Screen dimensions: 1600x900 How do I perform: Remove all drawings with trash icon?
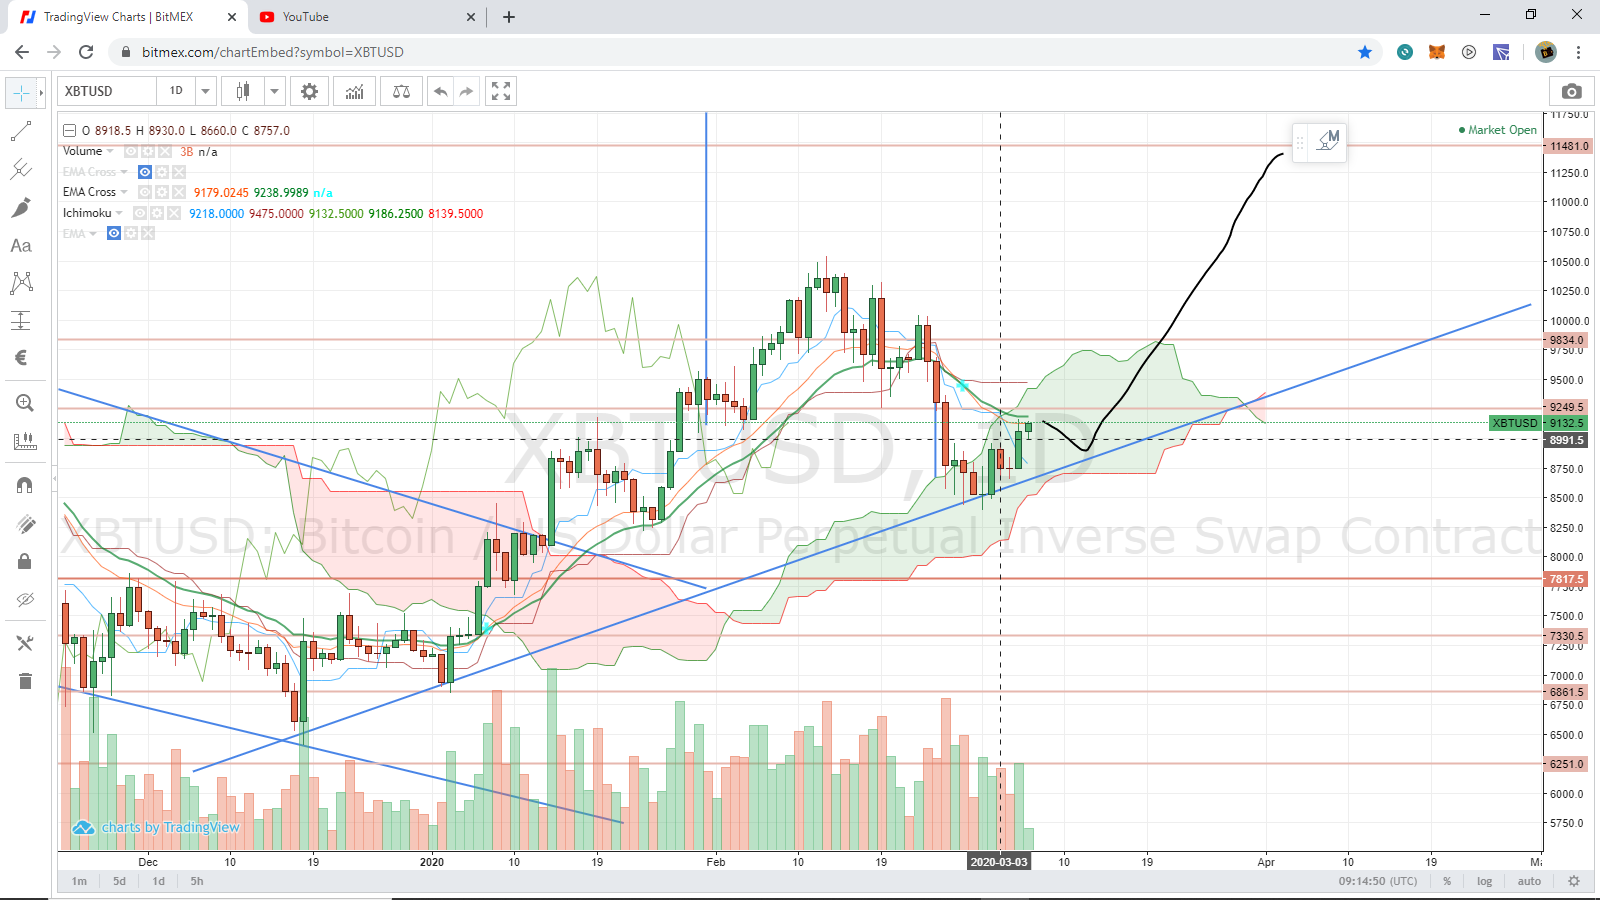tap(25, 681)
